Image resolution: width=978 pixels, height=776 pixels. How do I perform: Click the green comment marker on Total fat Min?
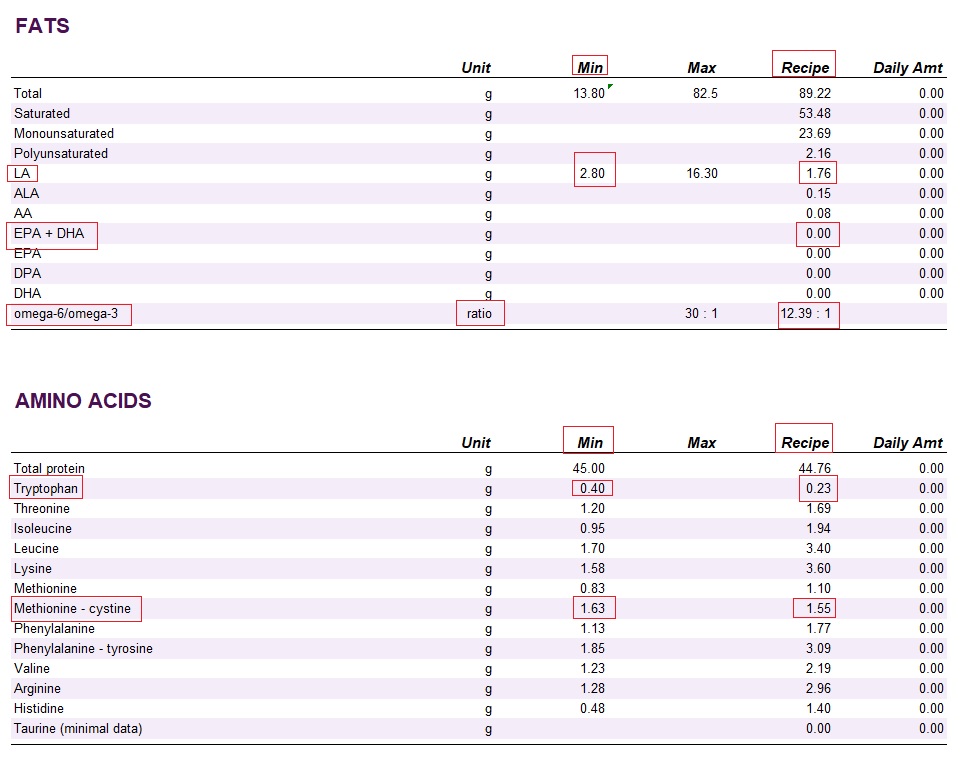pos(609,87)
